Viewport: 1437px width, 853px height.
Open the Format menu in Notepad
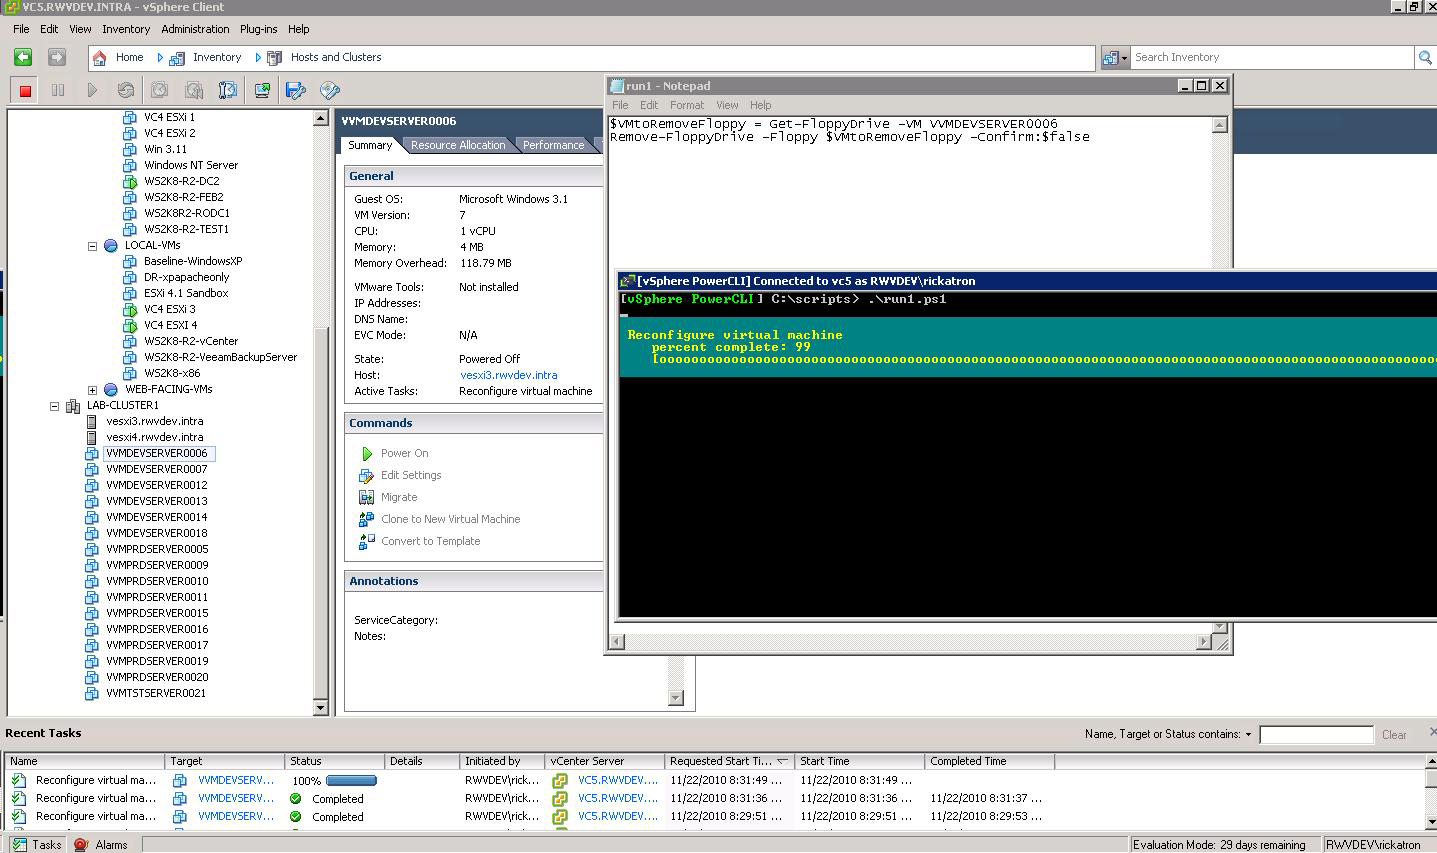tap(687, 105)
